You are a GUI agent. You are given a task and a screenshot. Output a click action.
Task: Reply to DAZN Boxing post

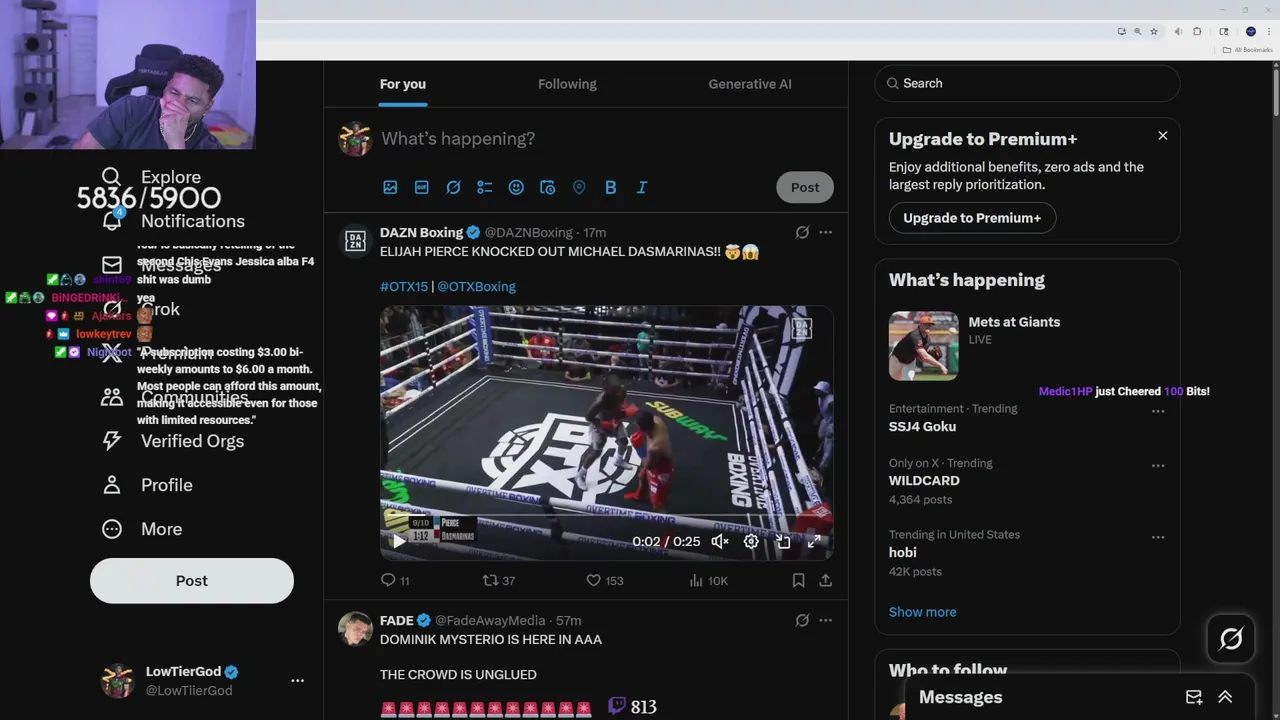click(389, 580)
